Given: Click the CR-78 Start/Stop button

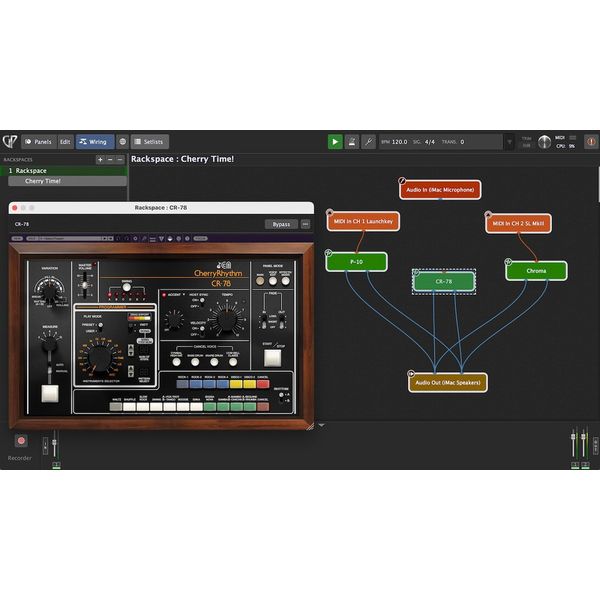Looking at the screenshot, I should click(272, 358).
